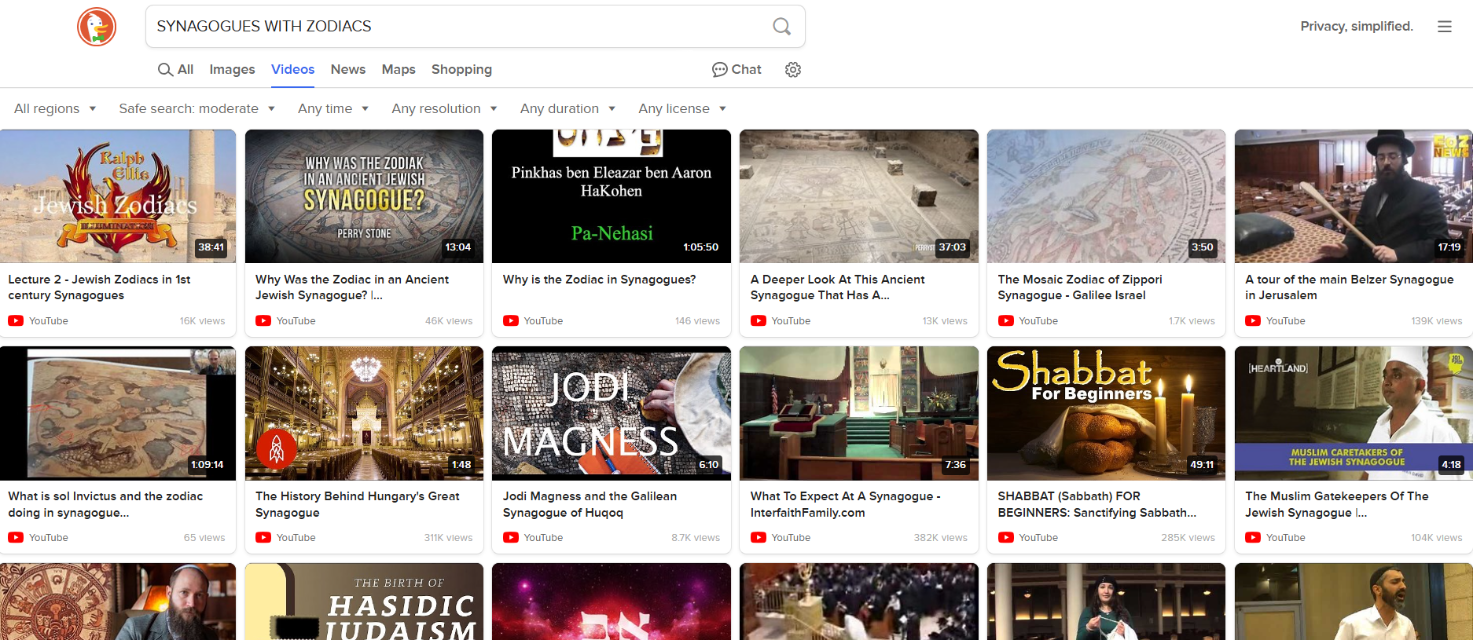The height and width of the screenshot is (640, 1473).
Task: Play the Shabbat For Beginners thumbnail
Action: (x=1106, y=413)
